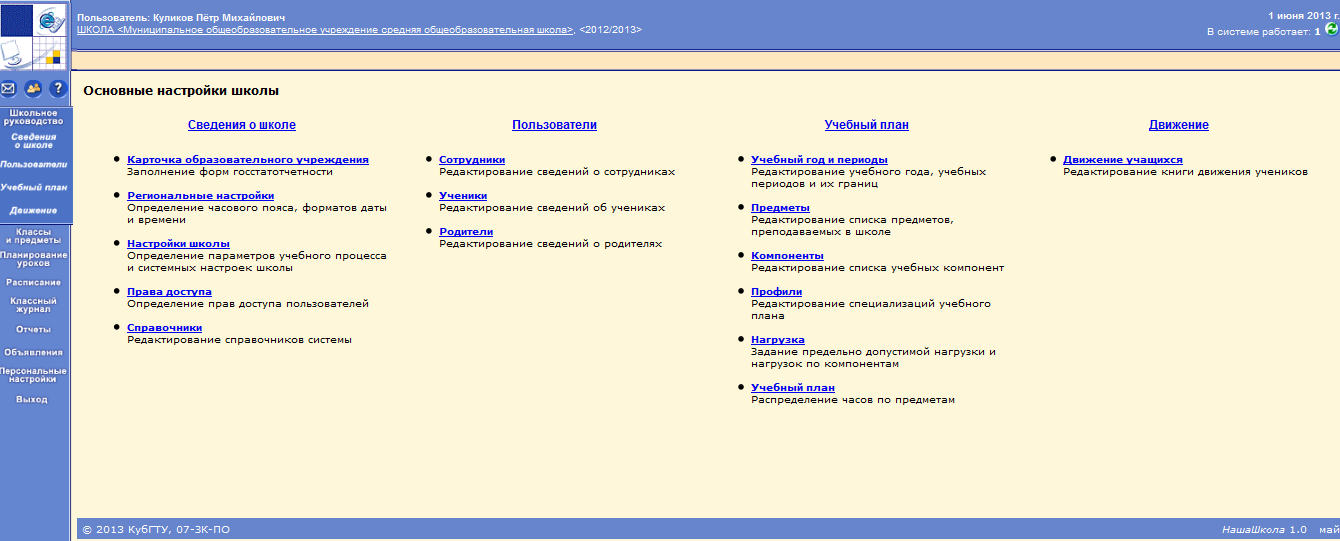Click the user name Куликов Пётр Михайлович
The width and height of the screenshot is (1340, 541).
pyautogui.click(x=218, y=18)
